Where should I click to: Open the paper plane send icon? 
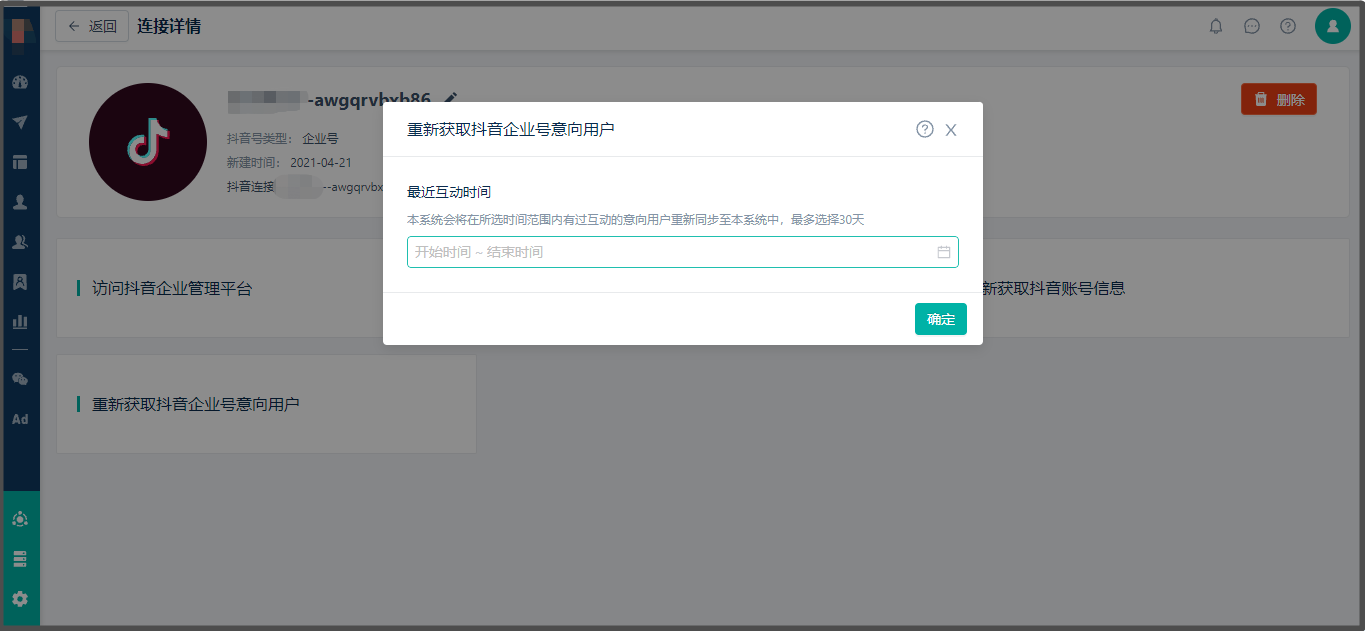point(20,122)
